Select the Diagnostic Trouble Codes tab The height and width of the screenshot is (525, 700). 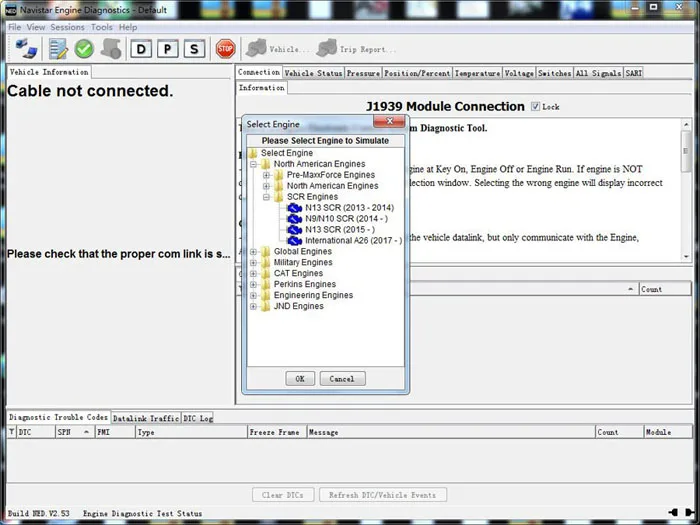pos(58,417)
